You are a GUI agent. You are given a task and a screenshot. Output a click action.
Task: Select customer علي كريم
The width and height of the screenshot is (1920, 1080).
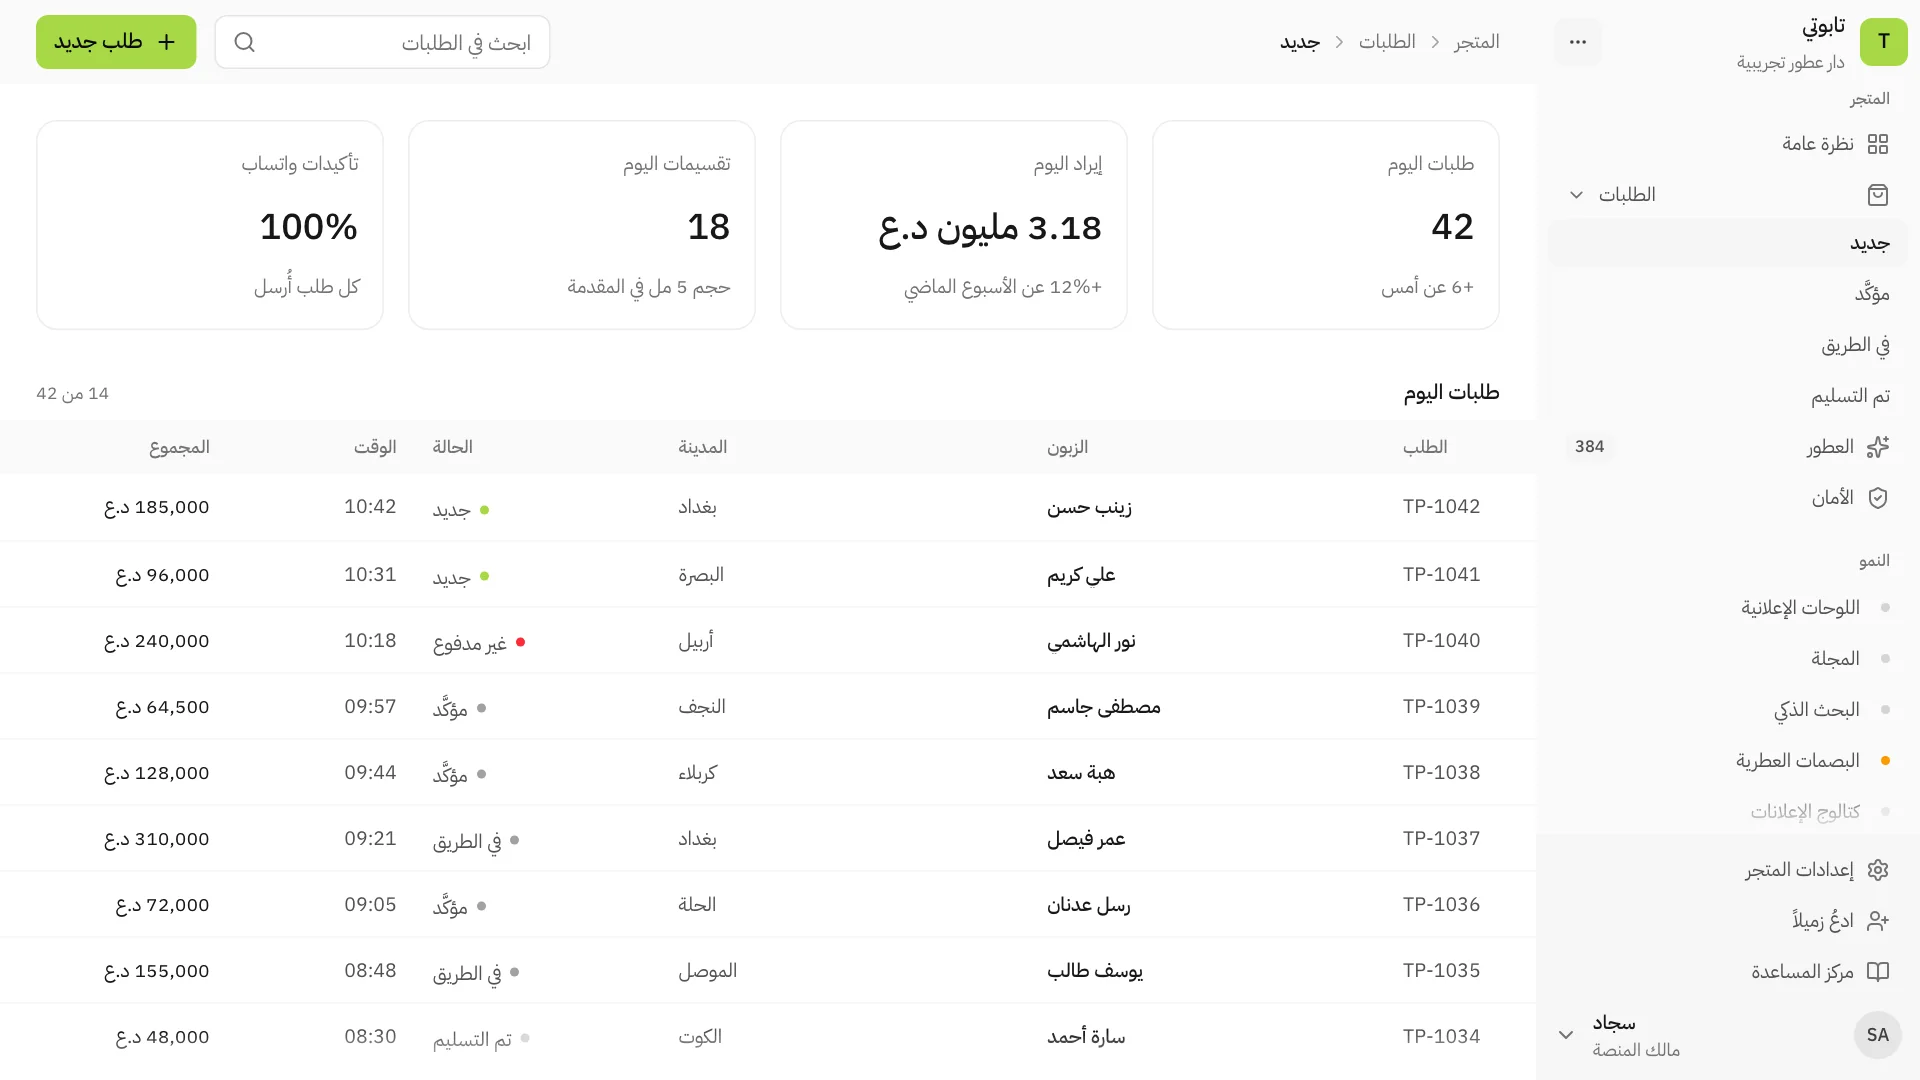click(1081, 575)
